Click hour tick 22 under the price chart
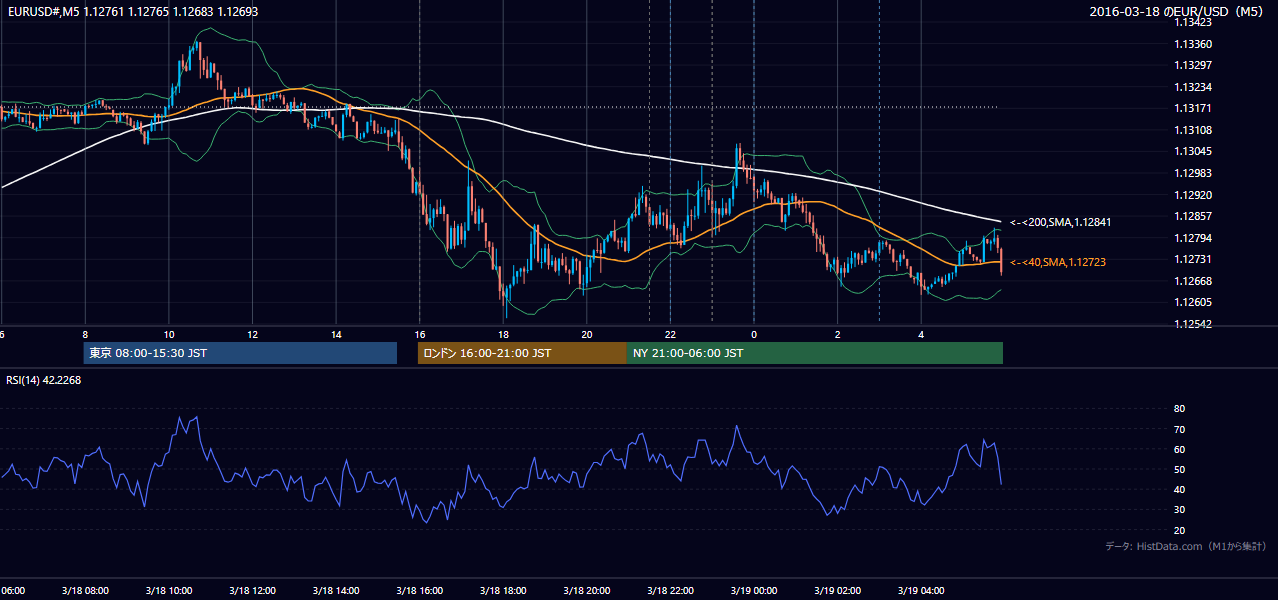The image size is (1278, 600). [670, 335]
